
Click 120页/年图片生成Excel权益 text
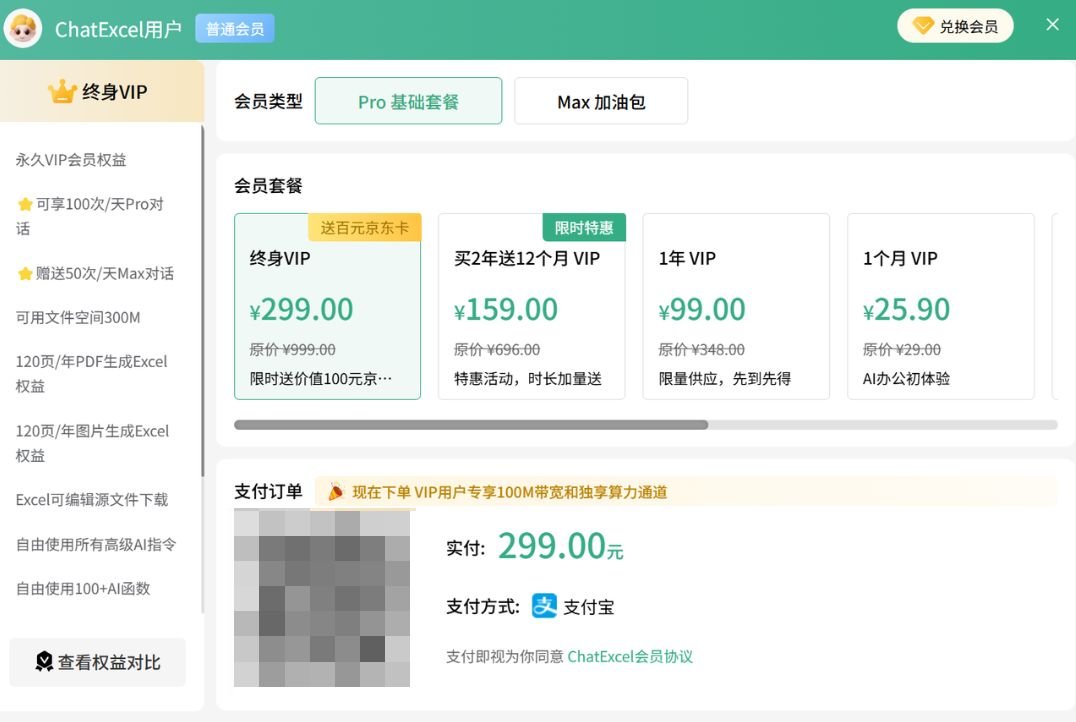click(x=93, y=443)
